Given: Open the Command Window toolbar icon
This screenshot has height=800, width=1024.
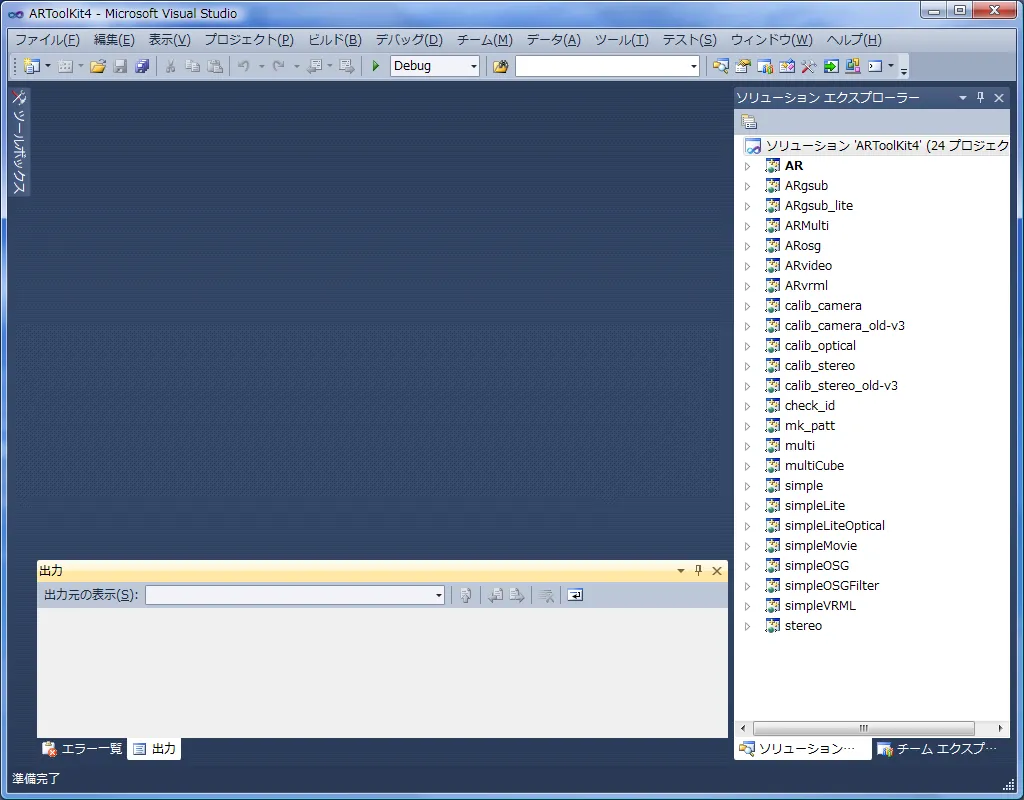Looking at the screenshot, I should tap(875, 66).
